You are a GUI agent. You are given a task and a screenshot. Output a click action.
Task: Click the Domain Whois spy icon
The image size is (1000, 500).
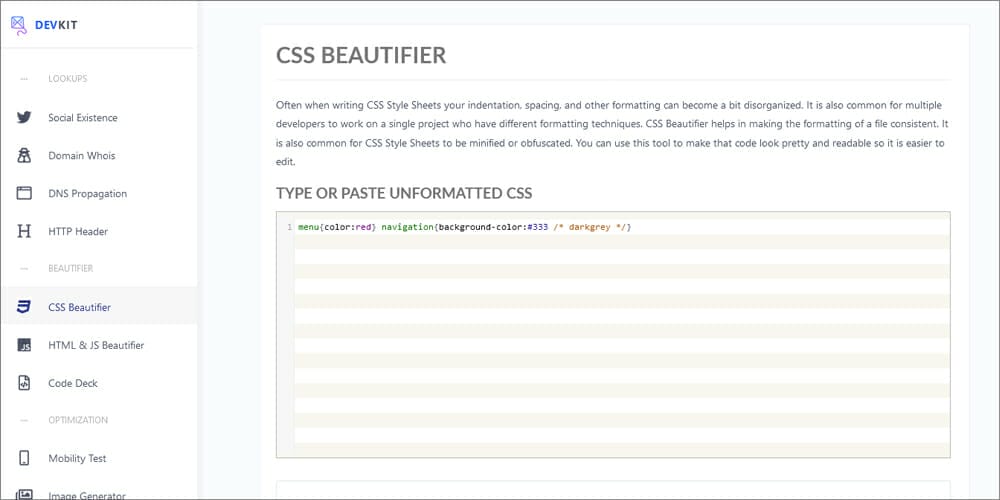point(24,156)
